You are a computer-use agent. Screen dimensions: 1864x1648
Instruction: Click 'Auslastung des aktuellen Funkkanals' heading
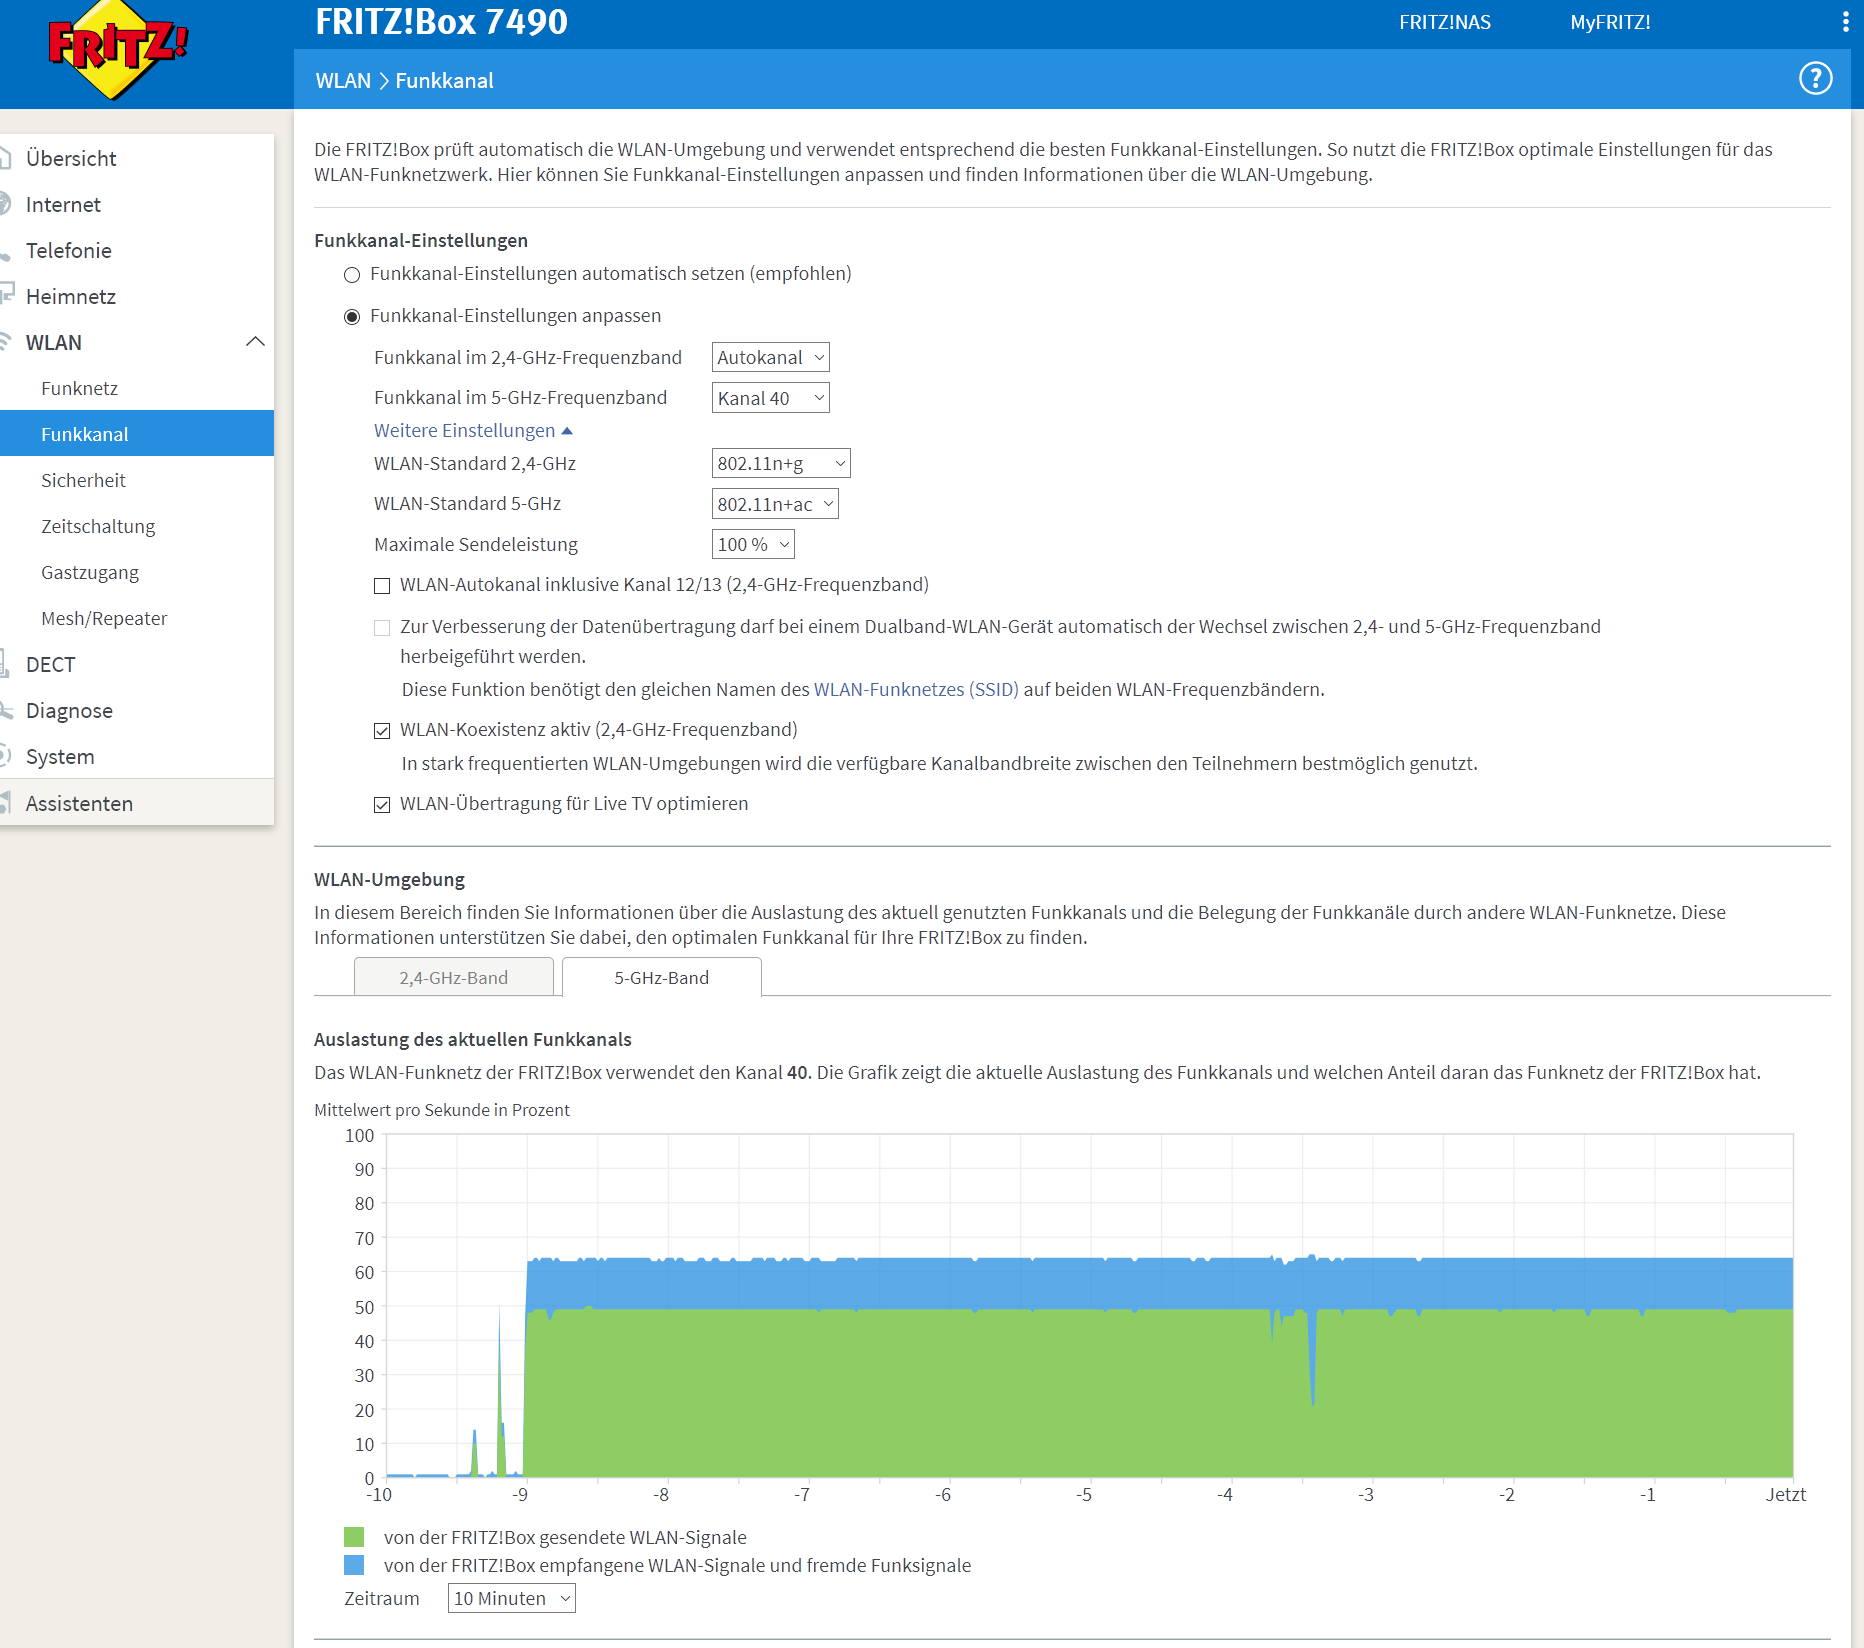[473, 1039]
